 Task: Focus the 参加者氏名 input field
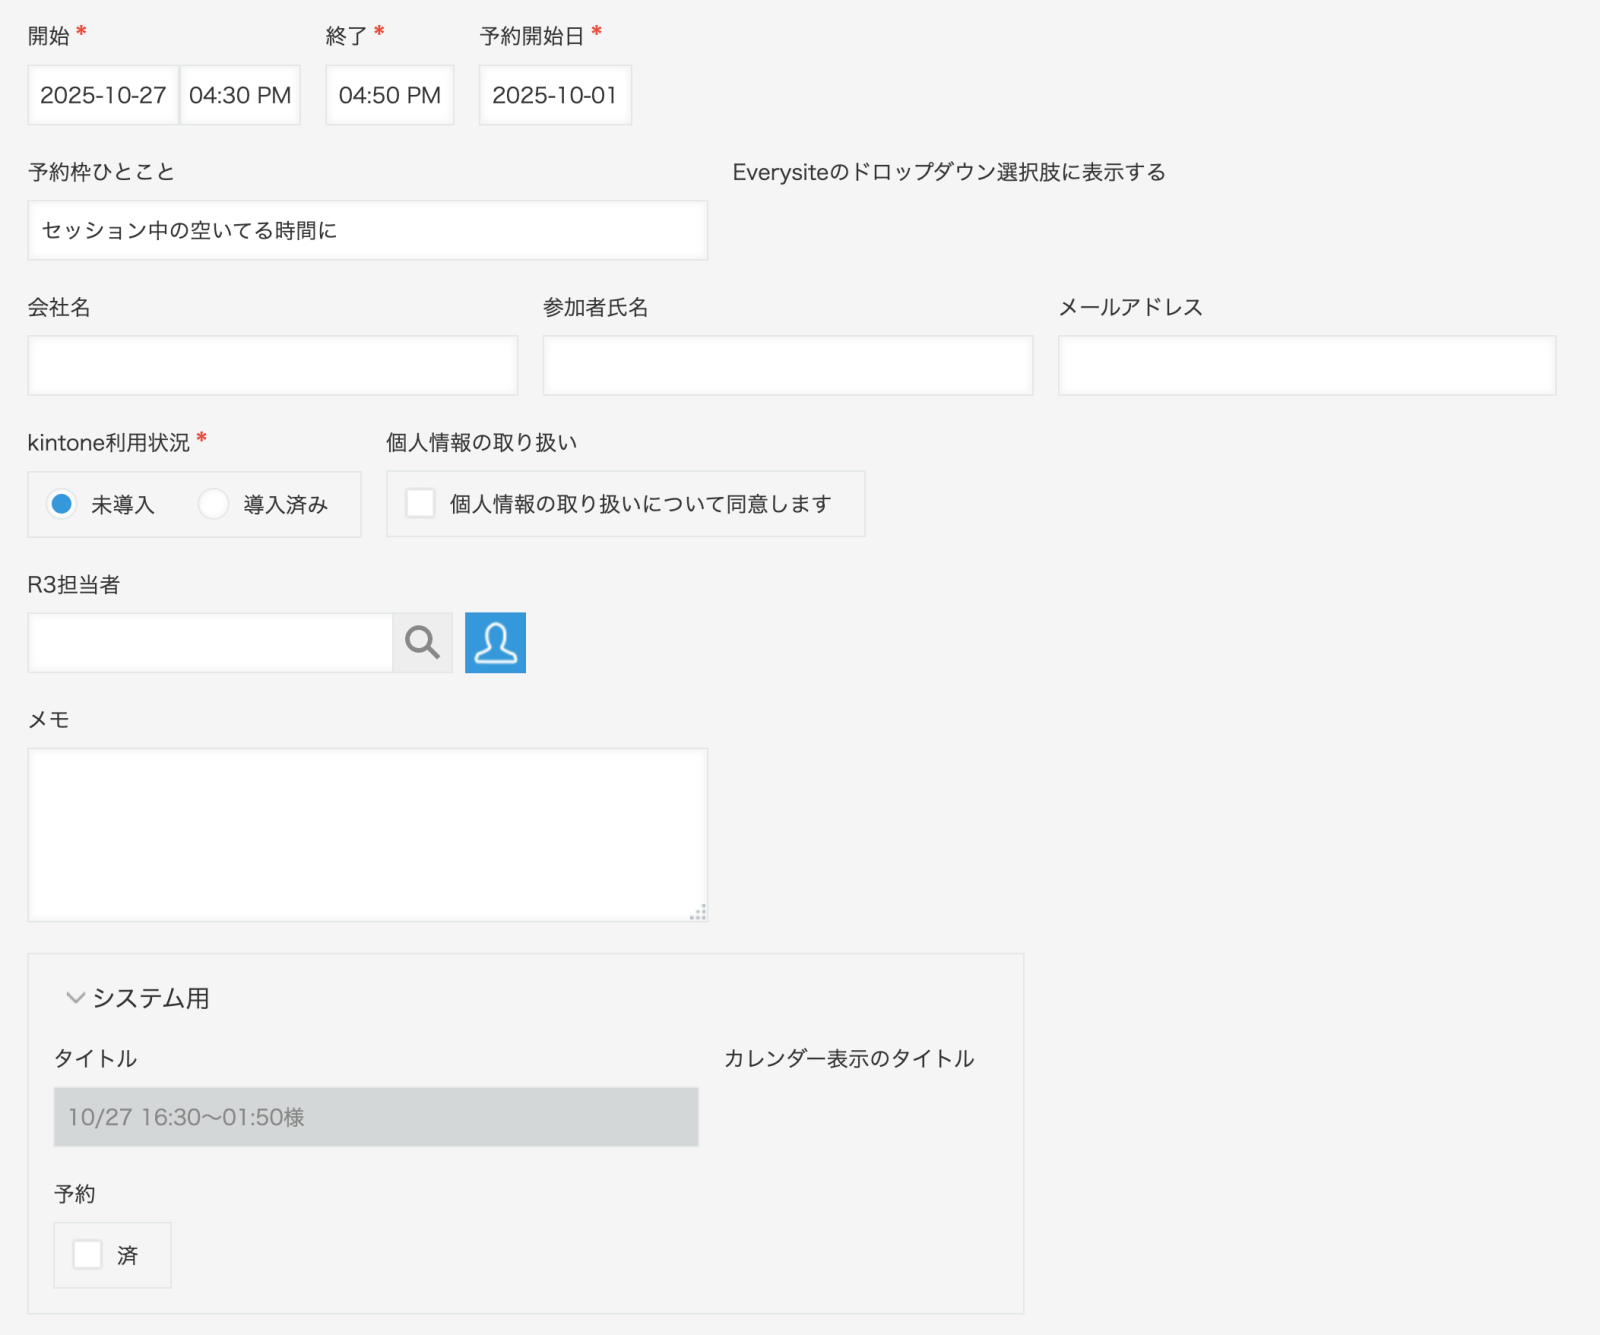tap(787, 365)
